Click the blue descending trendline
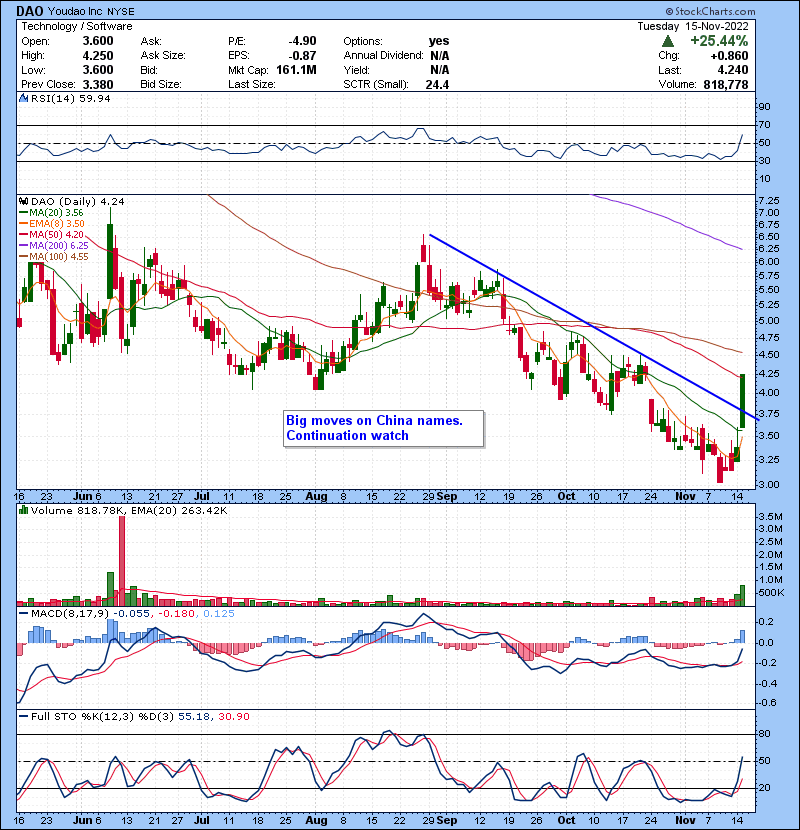 tap(594, 328)
